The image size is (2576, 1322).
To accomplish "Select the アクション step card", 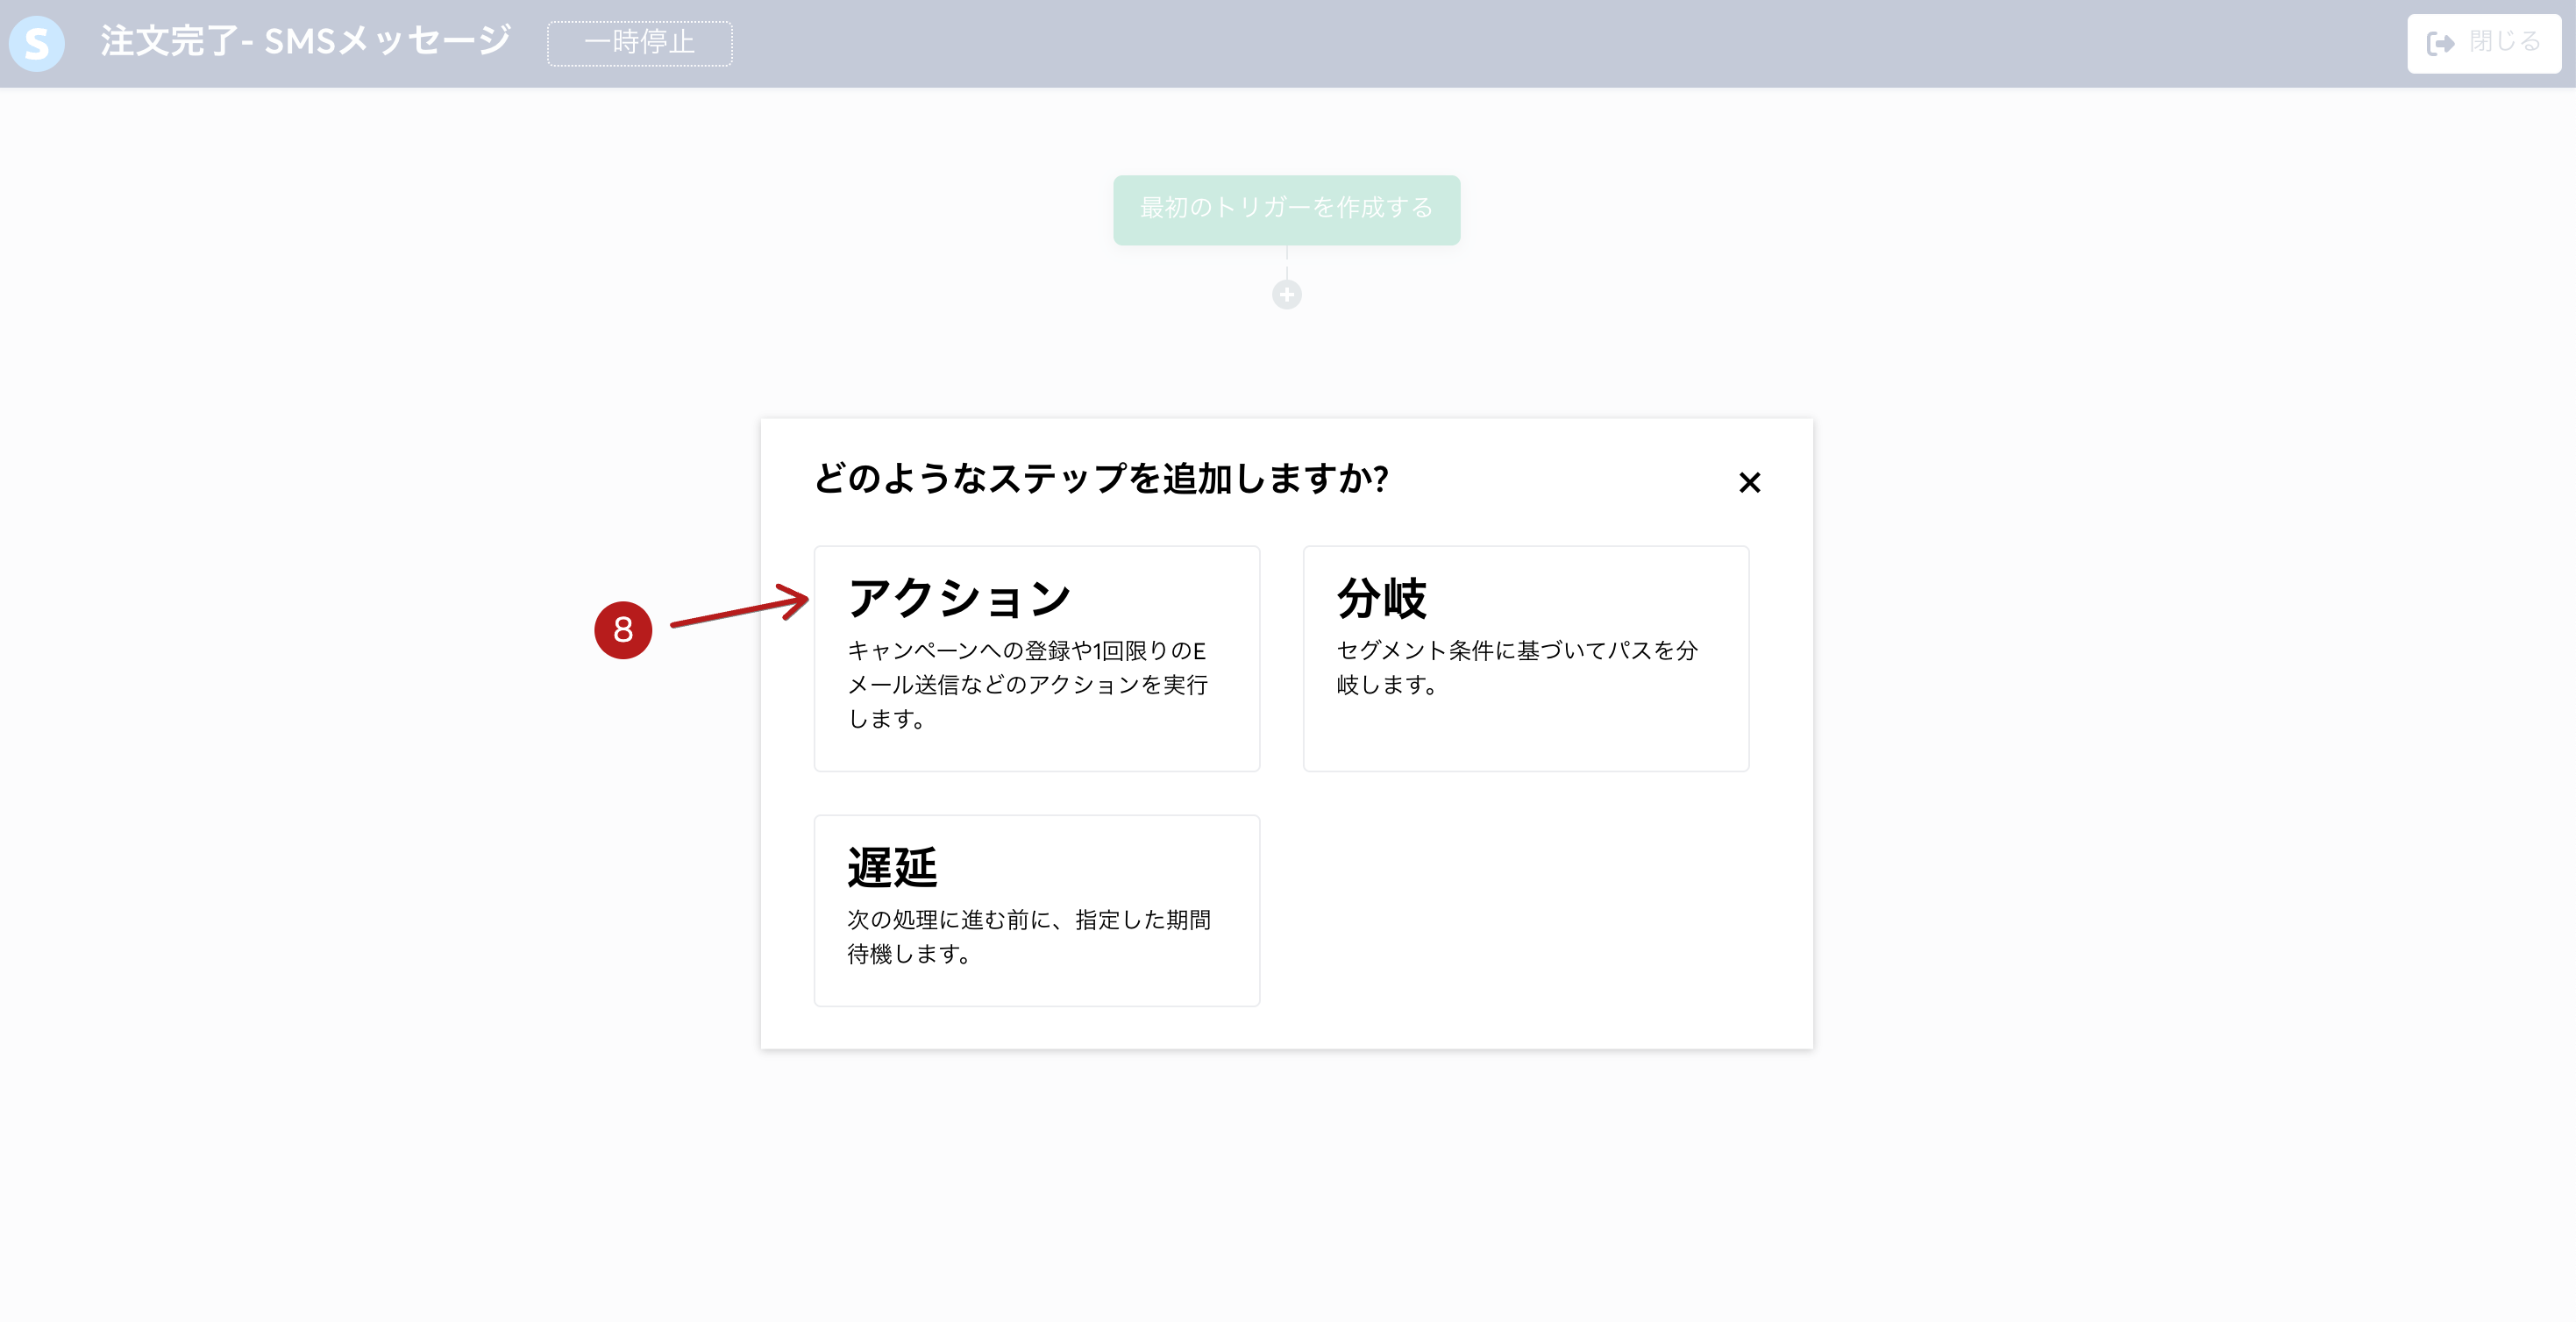I will [x=1036, y=658].
